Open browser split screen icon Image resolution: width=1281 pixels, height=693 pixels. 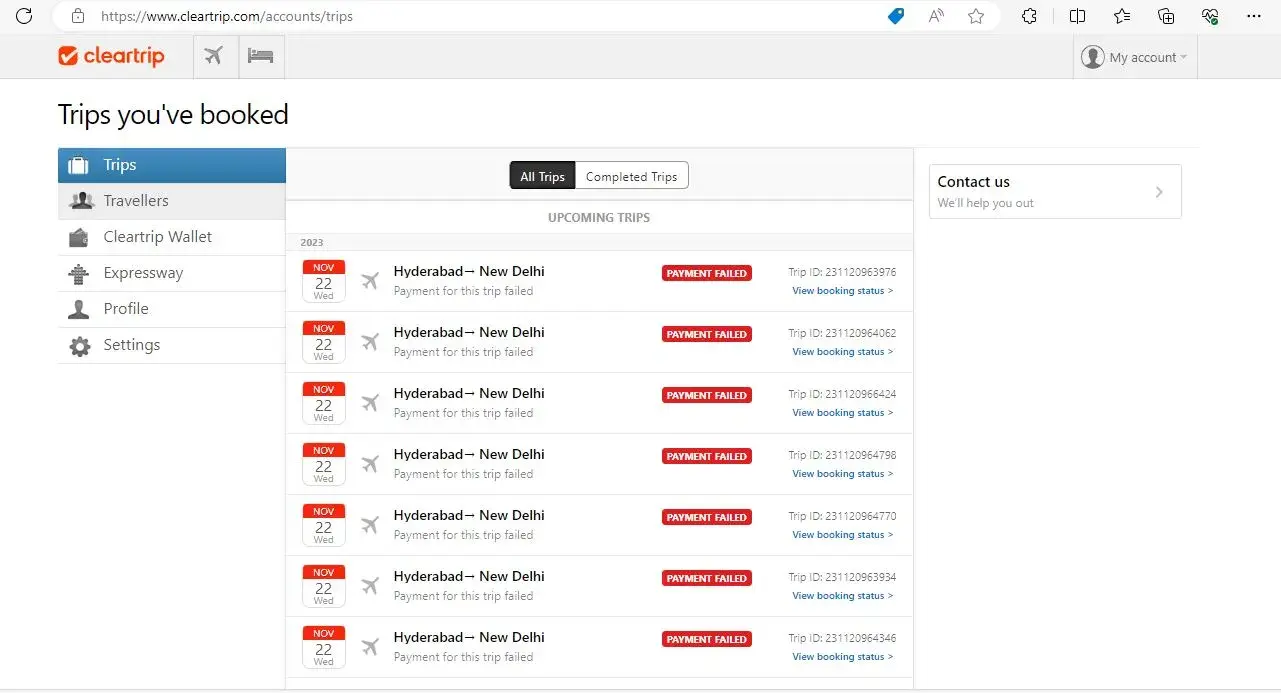tap(1077, 16)
